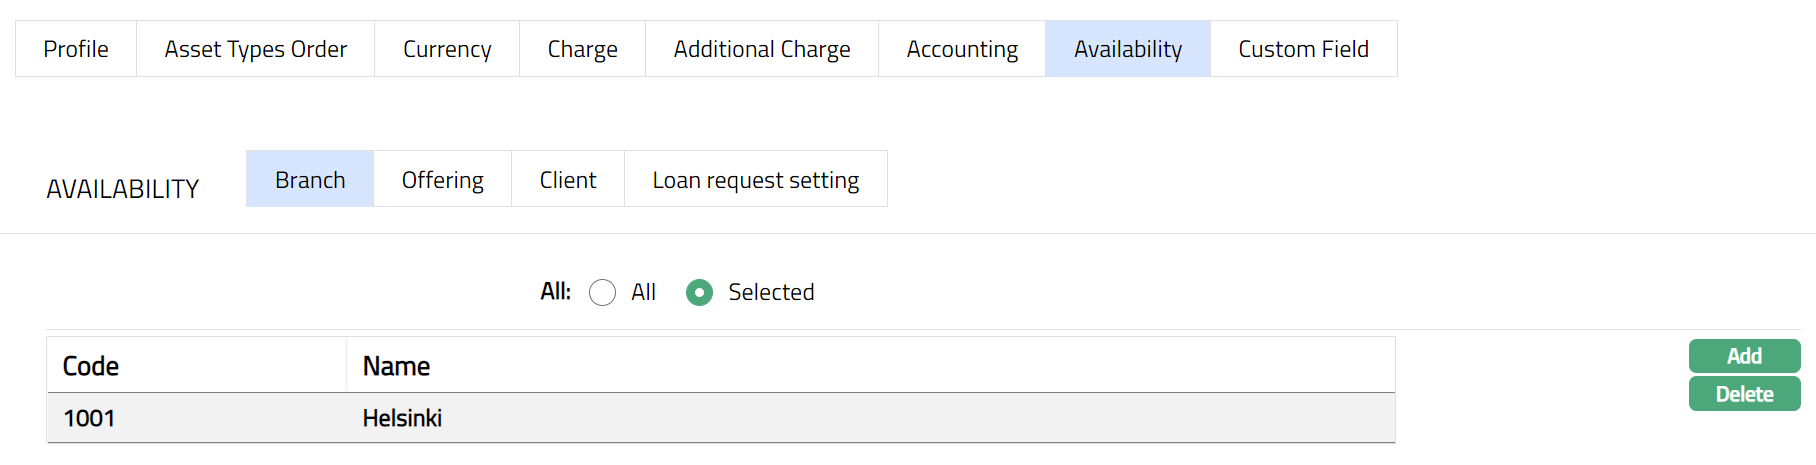Select the Charge tab
Image resolution: width=1816 pixels, height=465 pixels.
click(582, 49)
